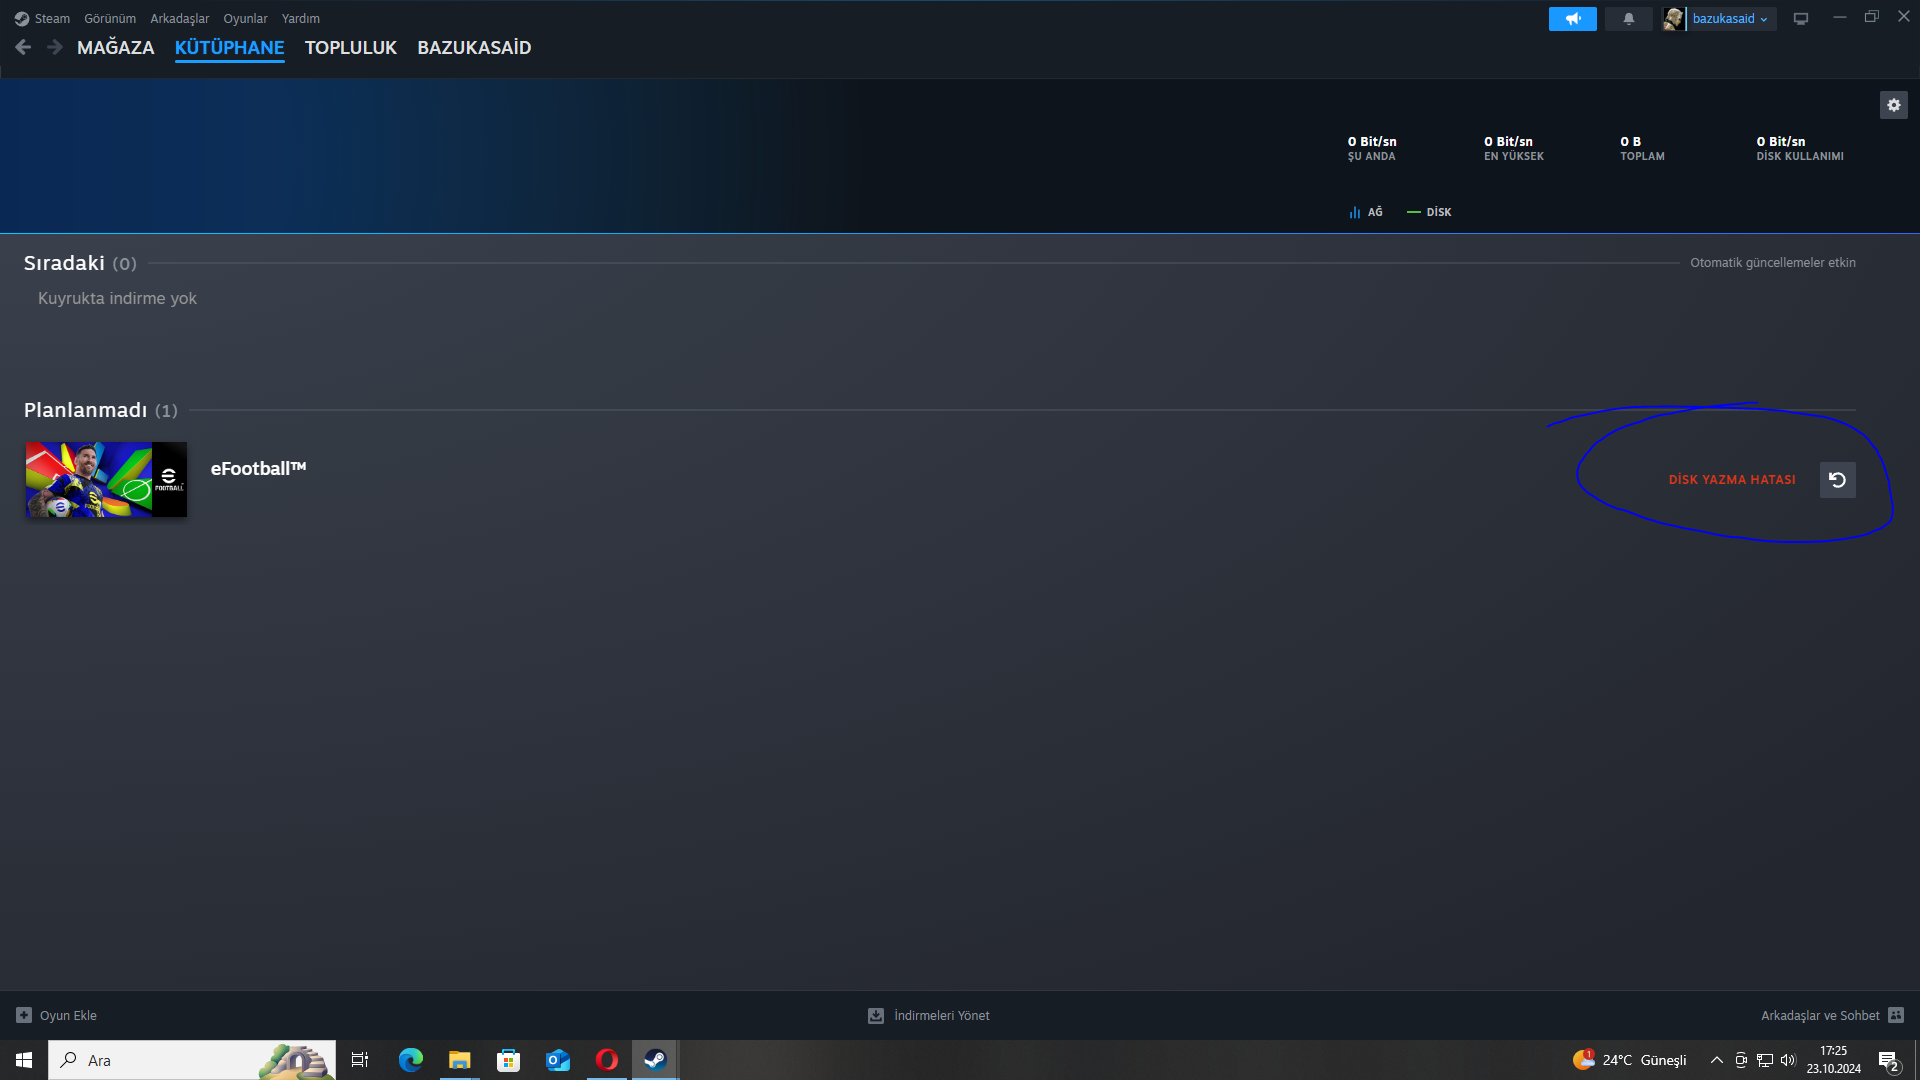Open Opera browser from the taskbar
Viewport: 1920px width, 1080px height.
point(606,1060)
